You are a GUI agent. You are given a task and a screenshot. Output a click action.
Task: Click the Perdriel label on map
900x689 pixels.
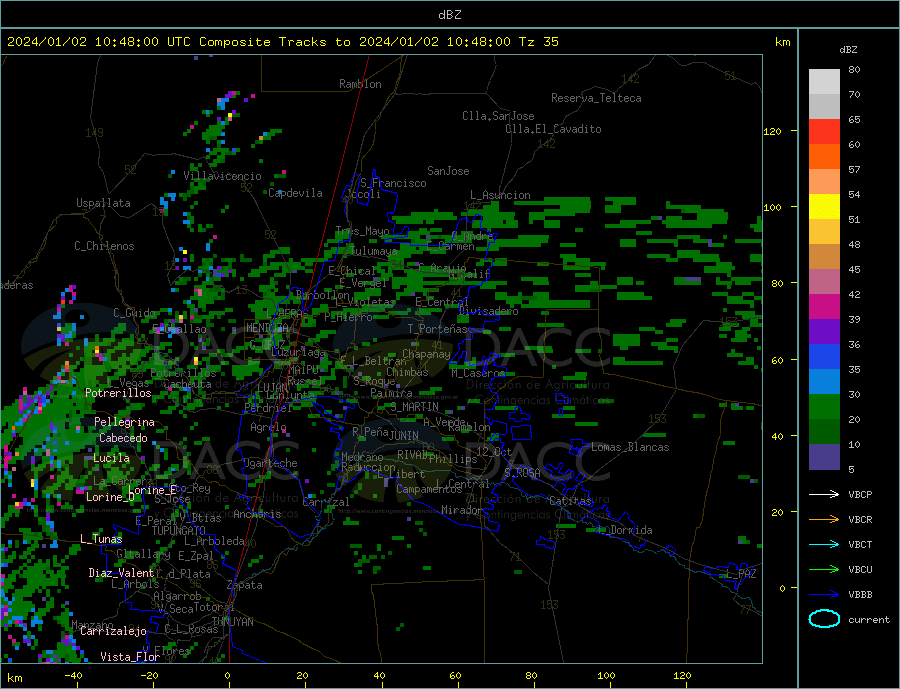(x=268, y=408)
